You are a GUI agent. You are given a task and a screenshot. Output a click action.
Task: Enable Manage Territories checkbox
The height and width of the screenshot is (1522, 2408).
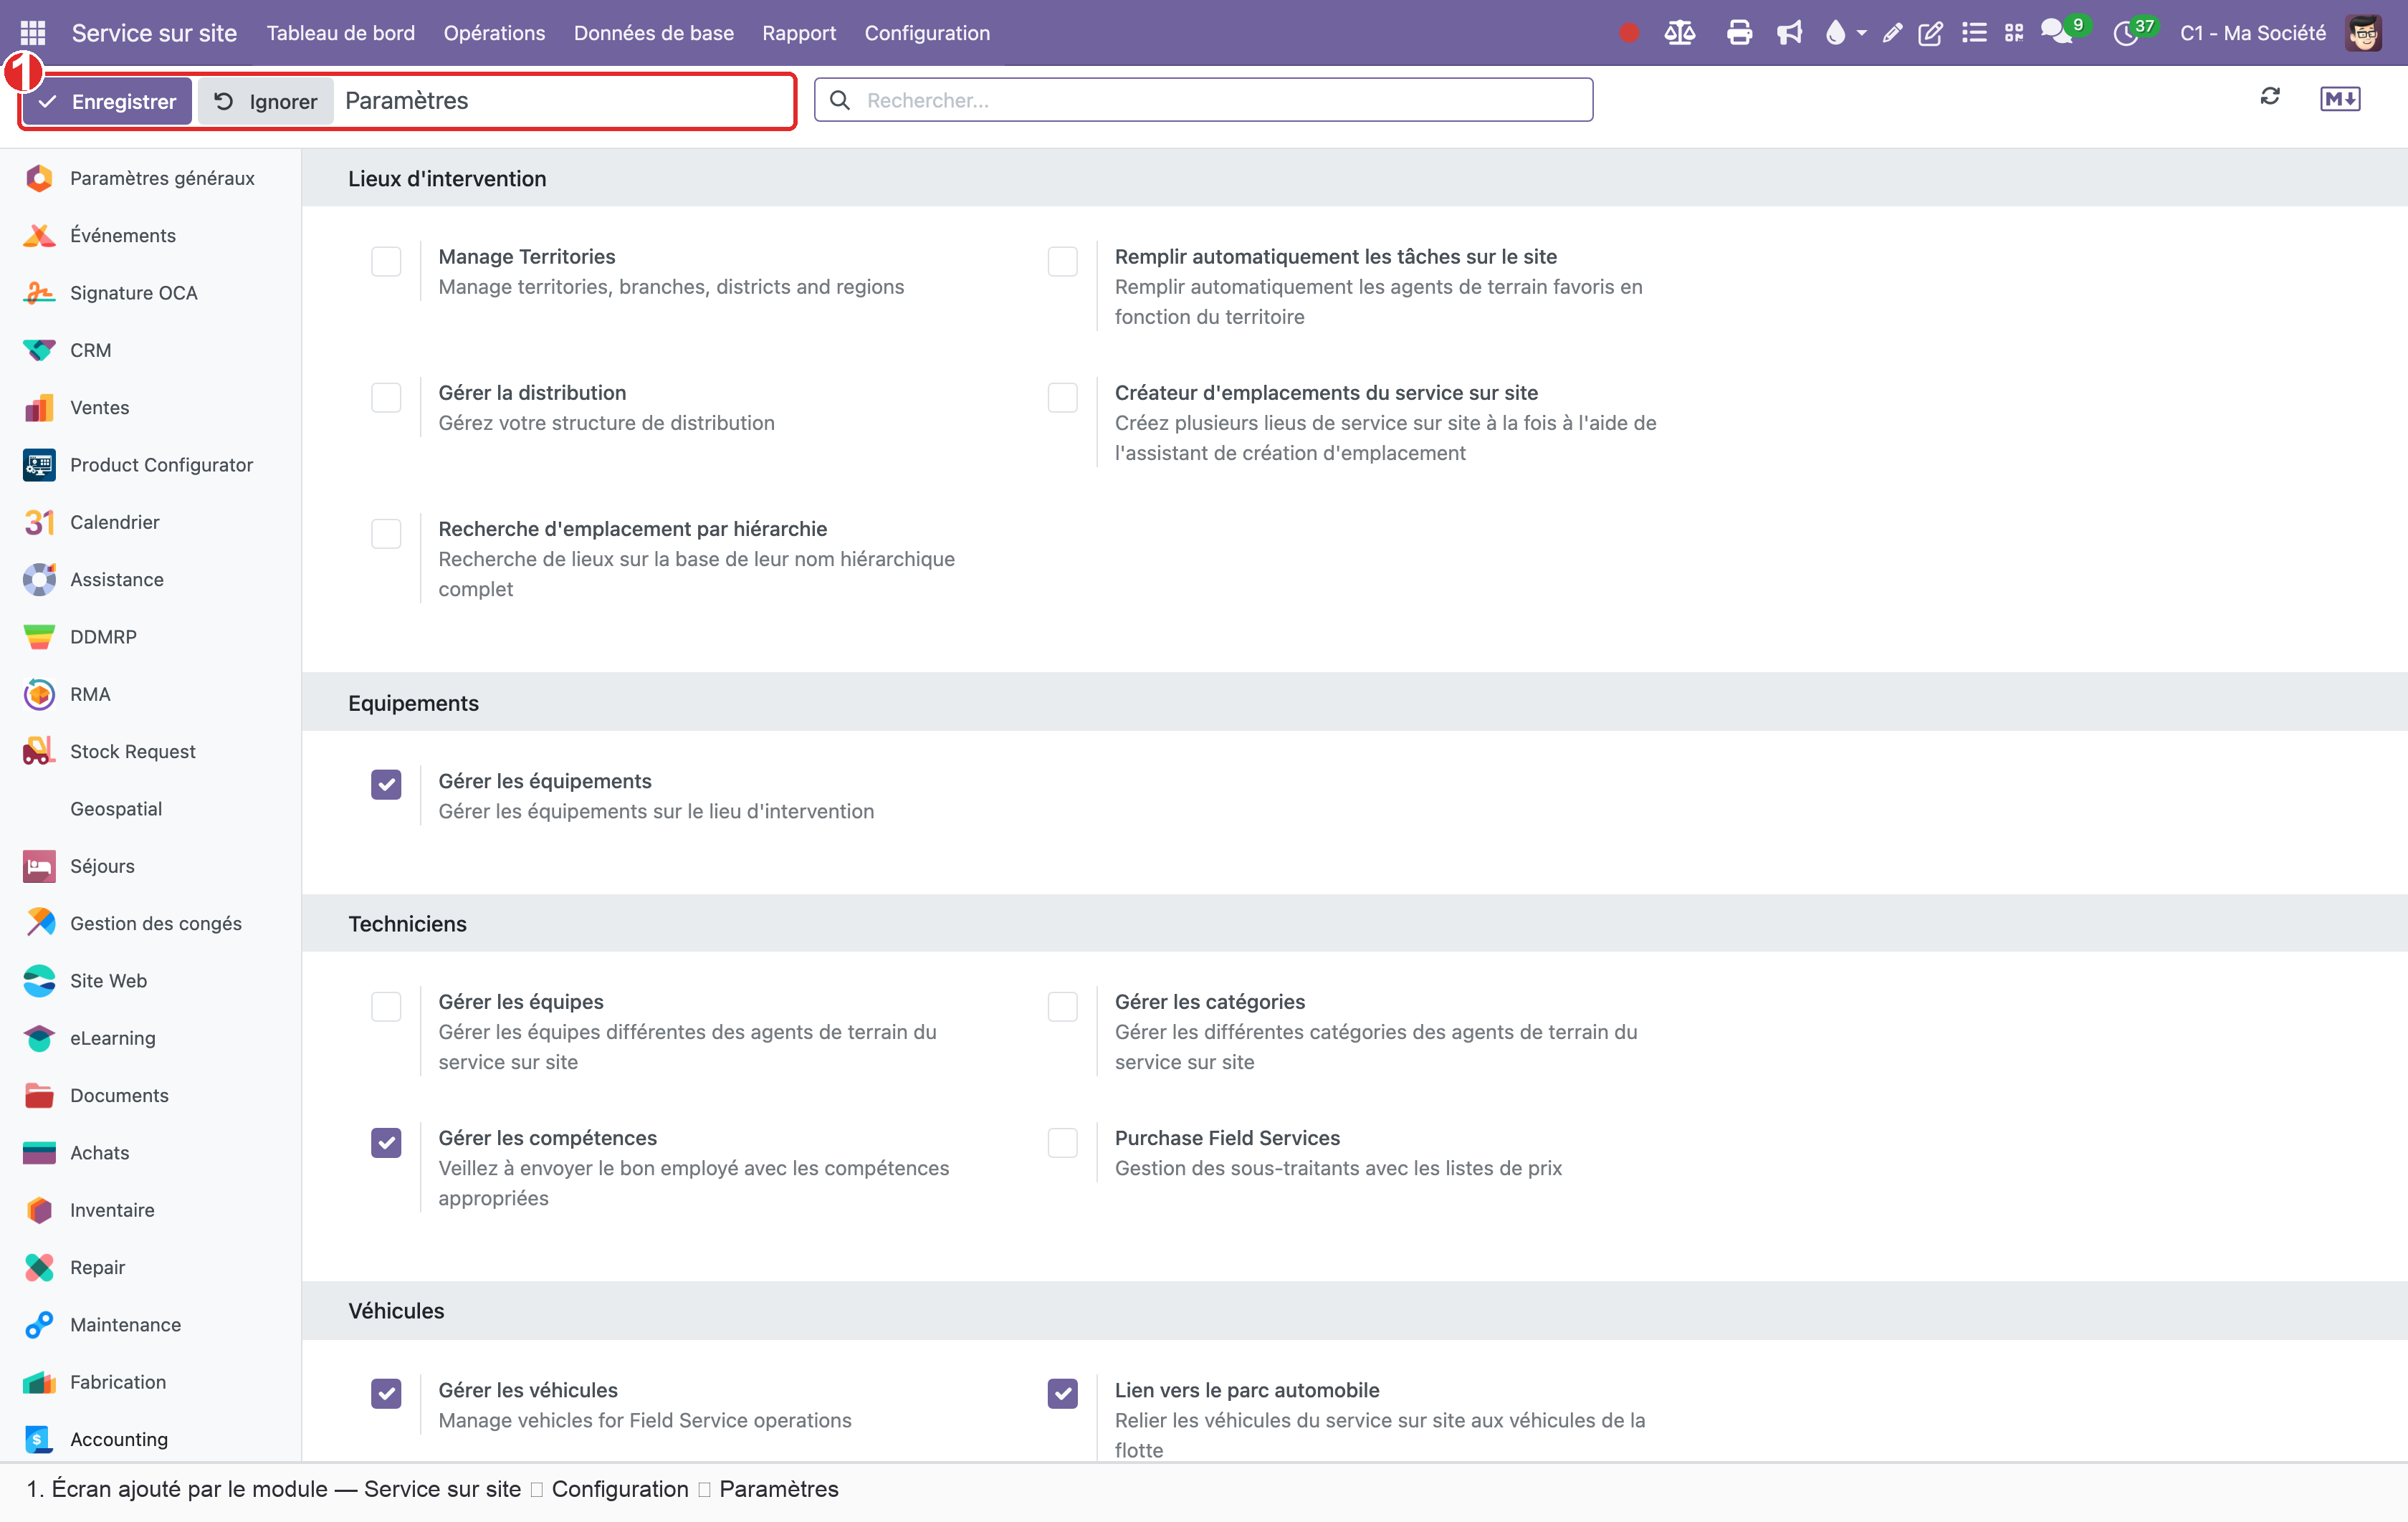pyautogui.click(x=386, y=261)
